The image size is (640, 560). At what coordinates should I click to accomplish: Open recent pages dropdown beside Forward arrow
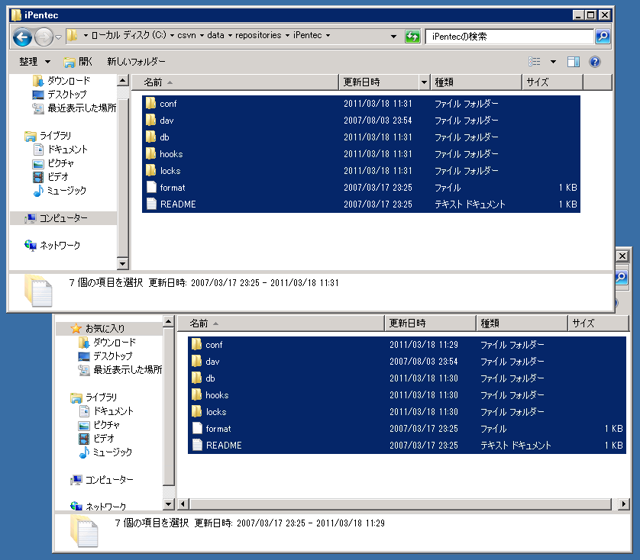pyautogui.click(x=58, y=37)
